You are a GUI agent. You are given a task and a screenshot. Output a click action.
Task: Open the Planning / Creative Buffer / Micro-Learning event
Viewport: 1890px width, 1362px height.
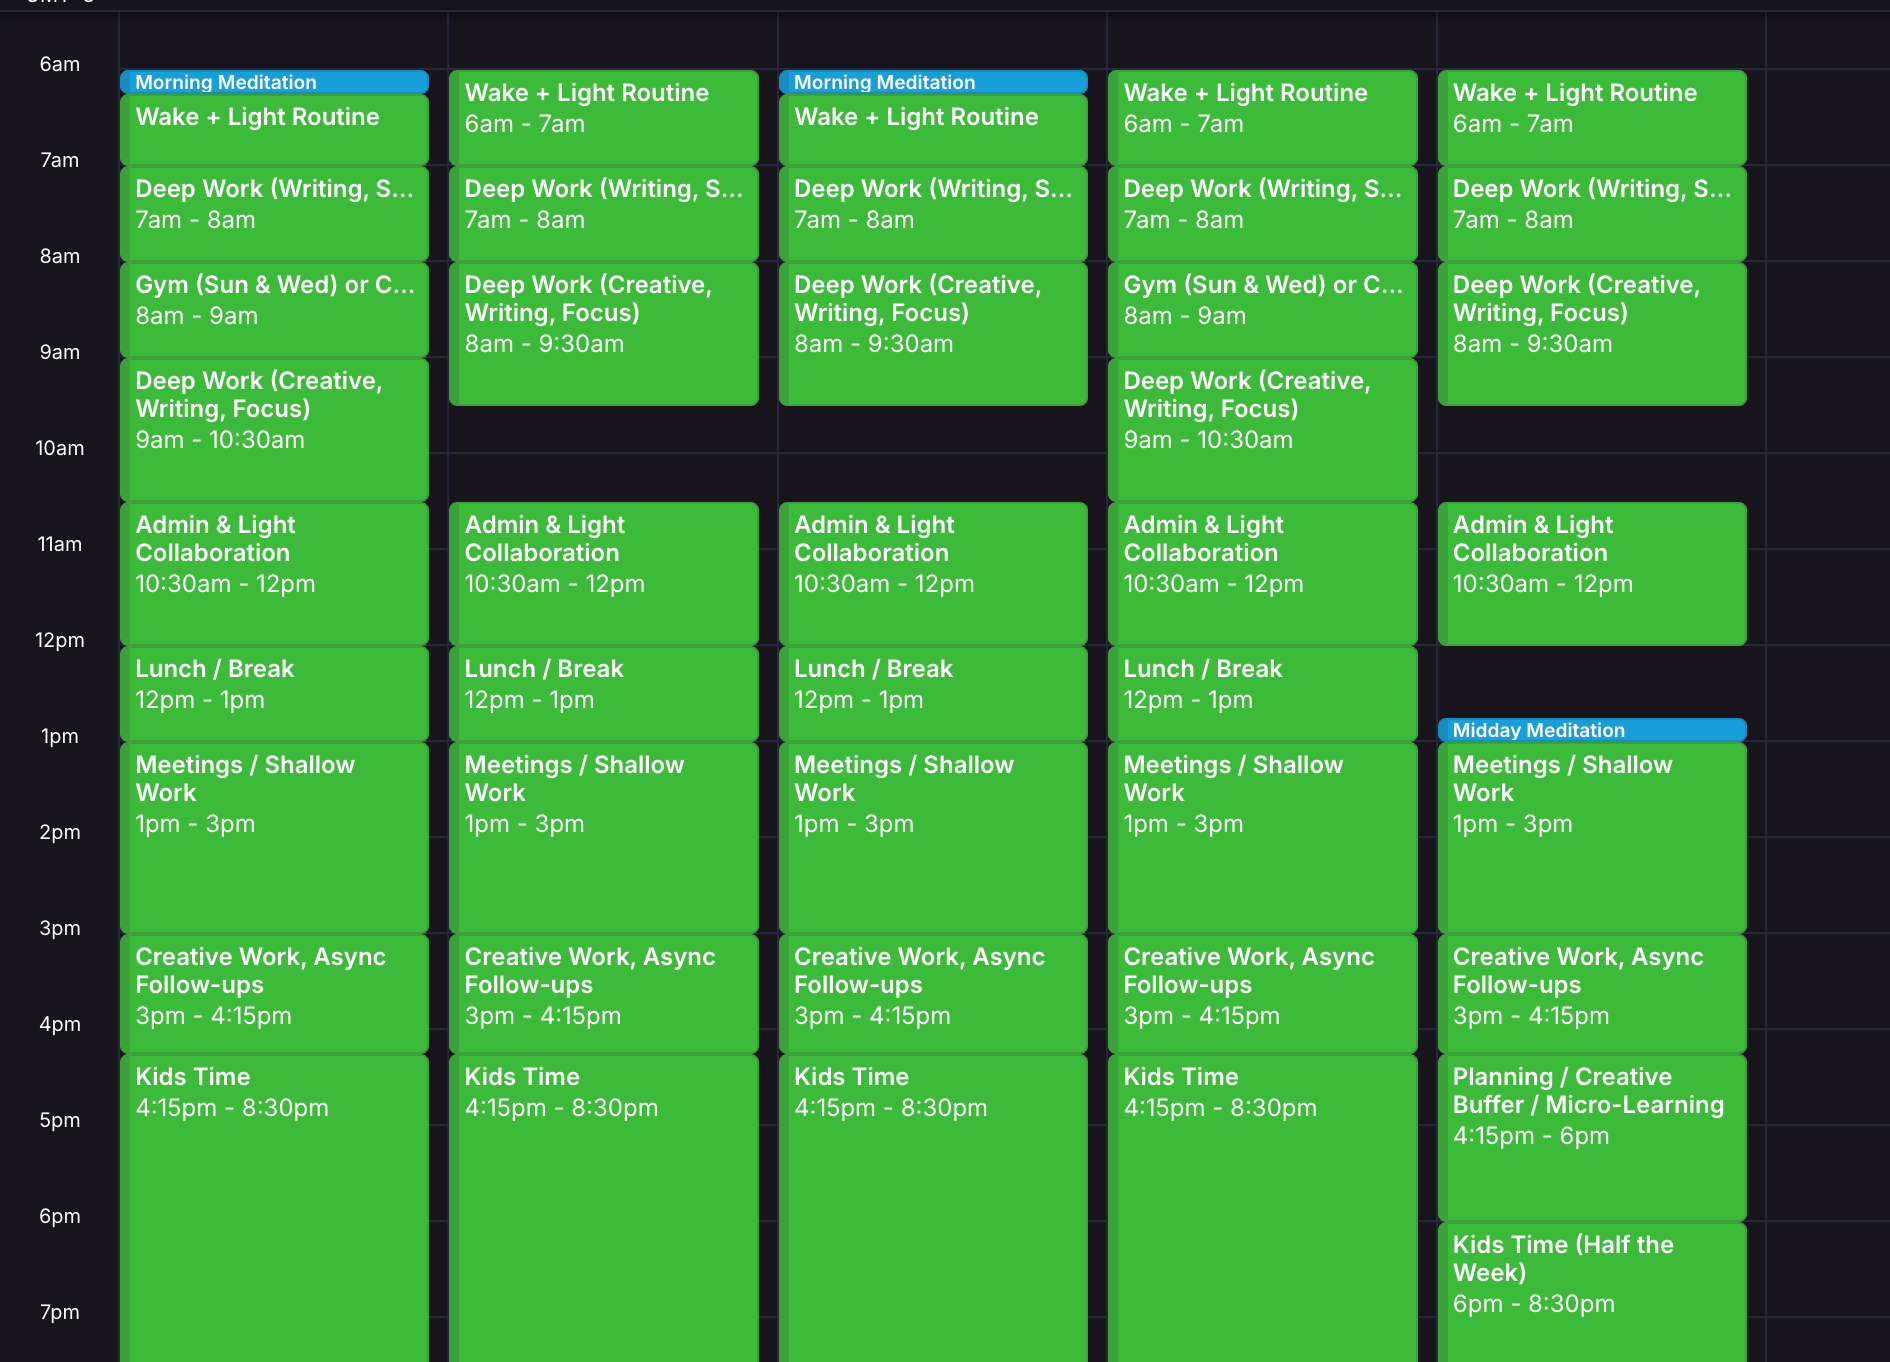tap(1592, 1137)
